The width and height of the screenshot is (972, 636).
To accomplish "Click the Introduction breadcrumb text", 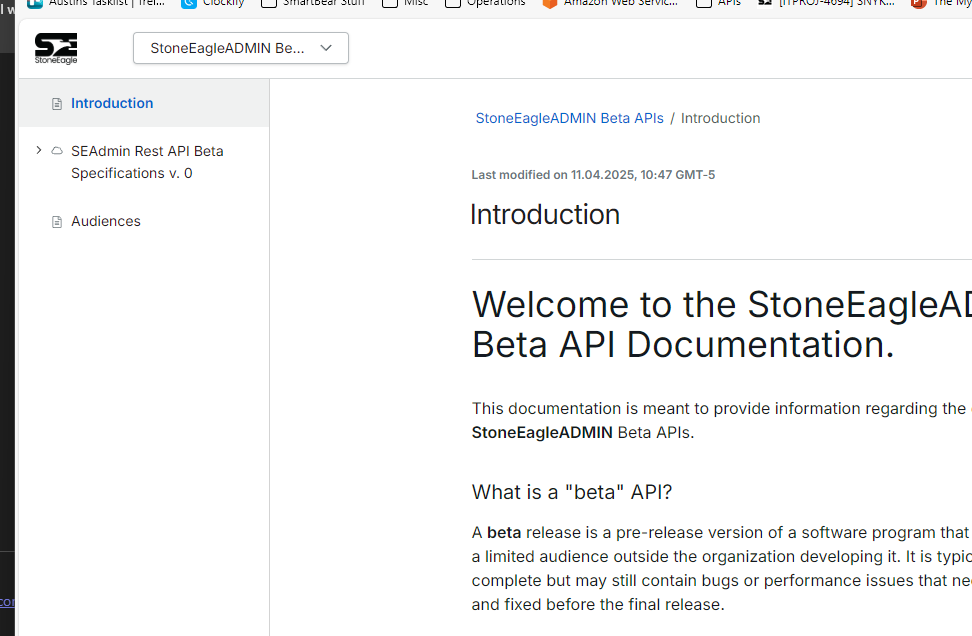I will [720, 118].
